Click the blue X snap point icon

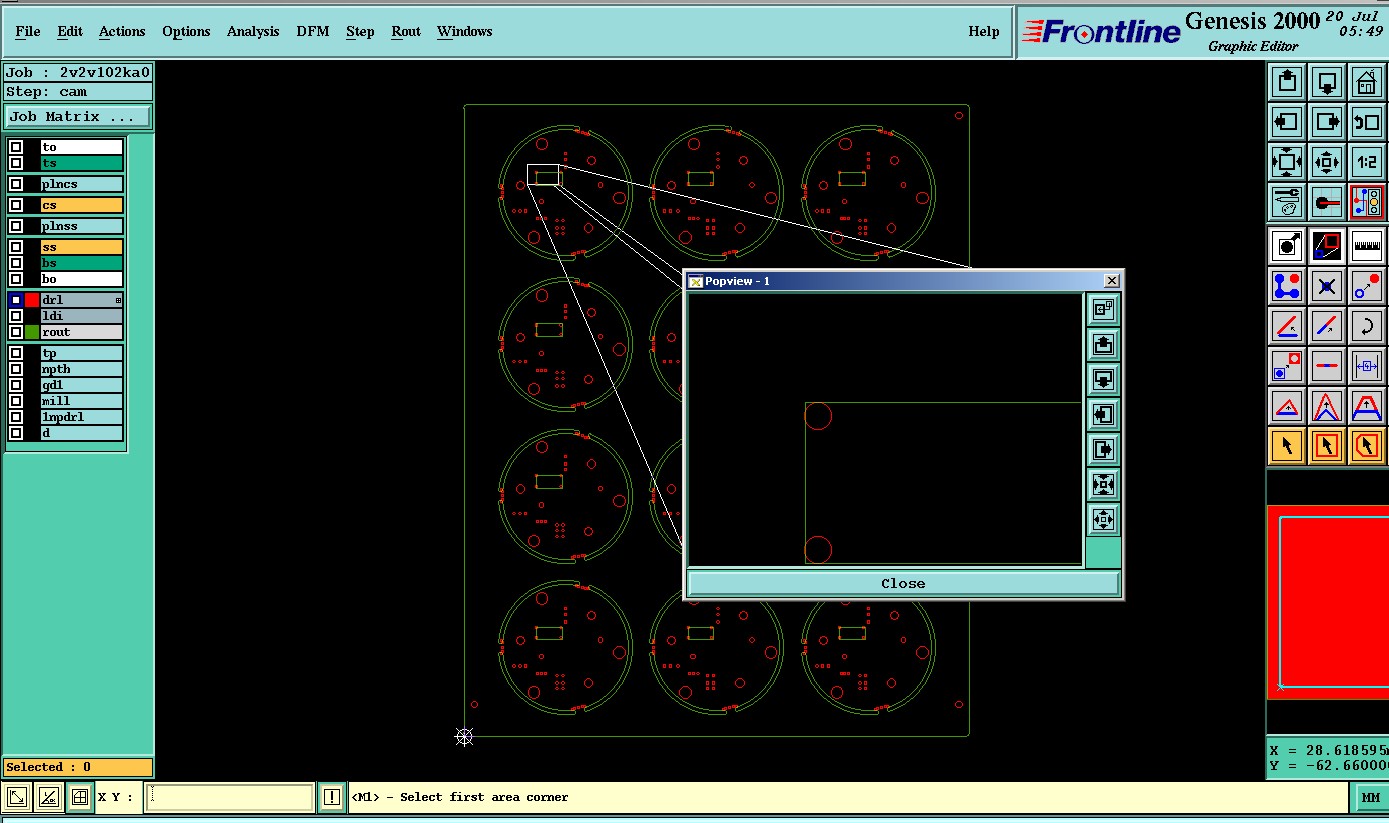click(1326, 286)
